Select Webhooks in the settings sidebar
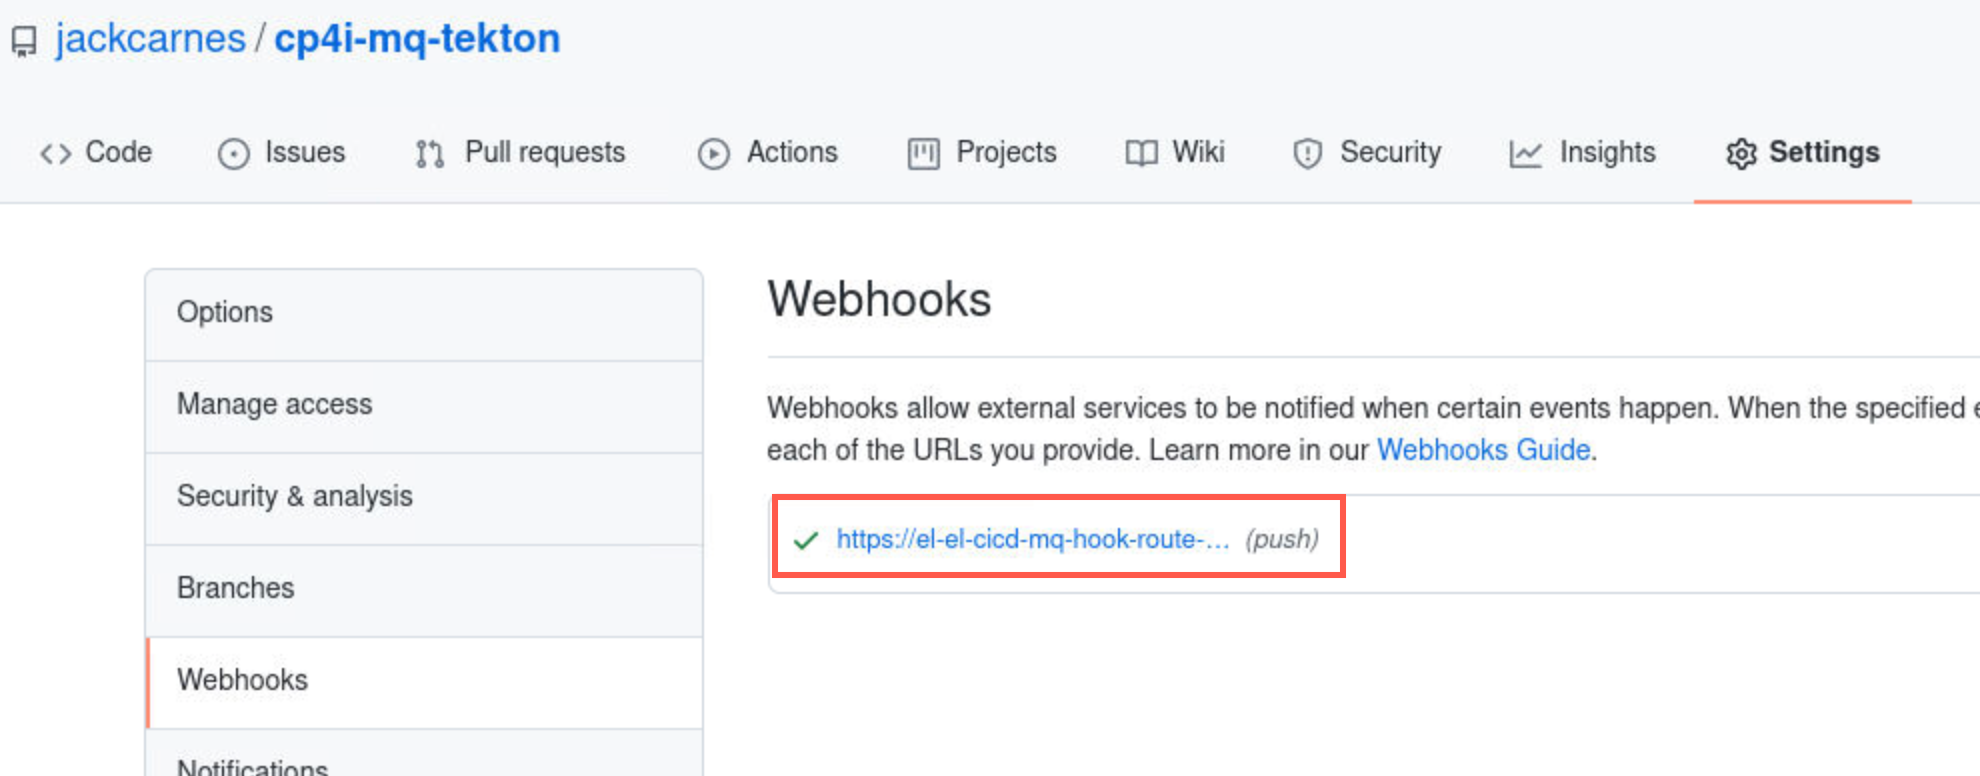 pos(424,681)
